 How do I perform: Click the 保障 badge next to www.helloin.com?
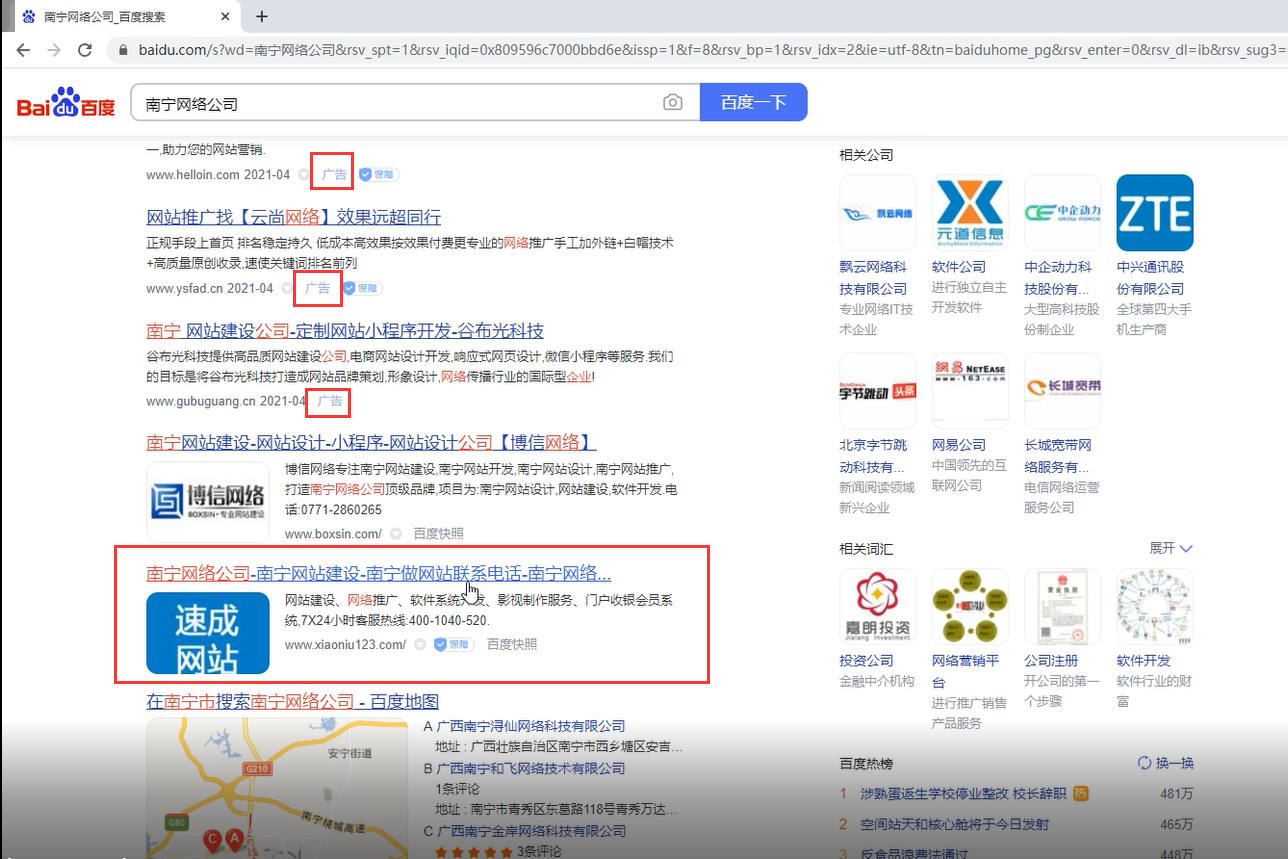point(379,175)
